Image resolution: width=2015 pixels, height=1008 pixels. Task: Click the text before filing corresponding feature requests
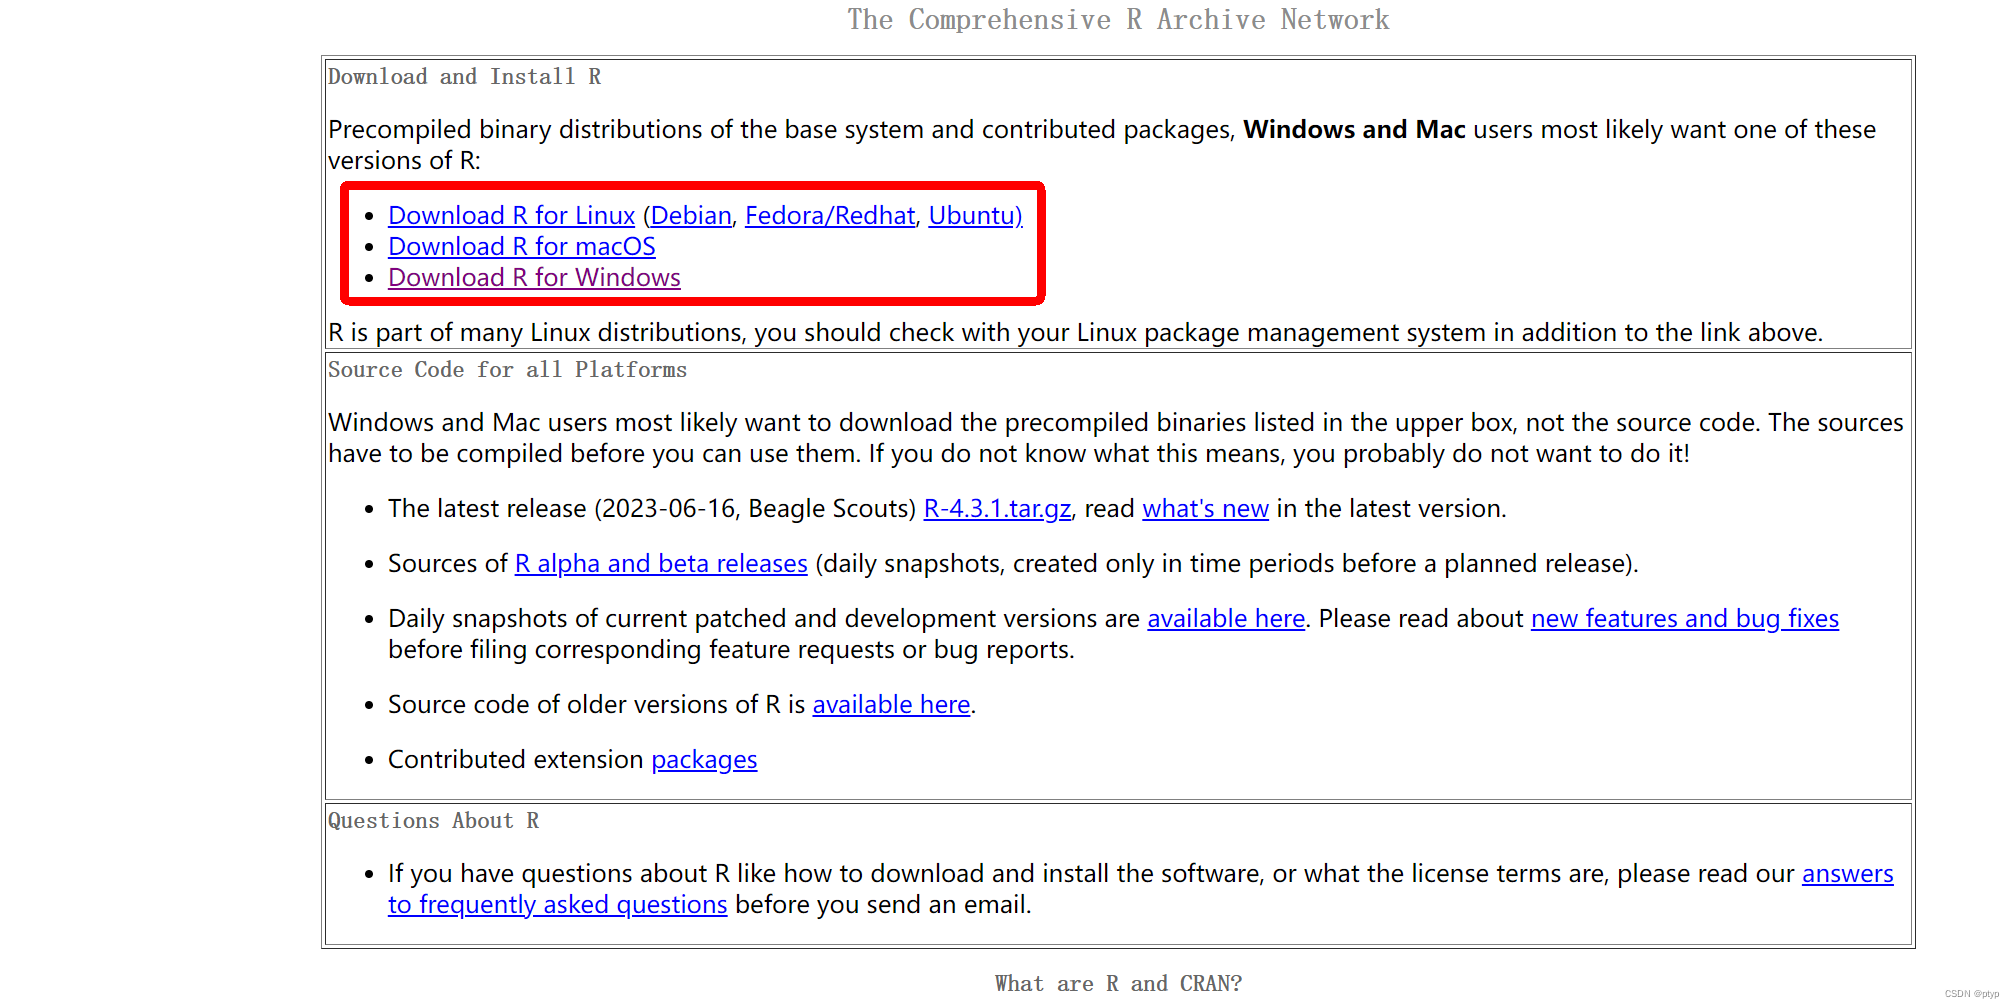click(731, 649)
